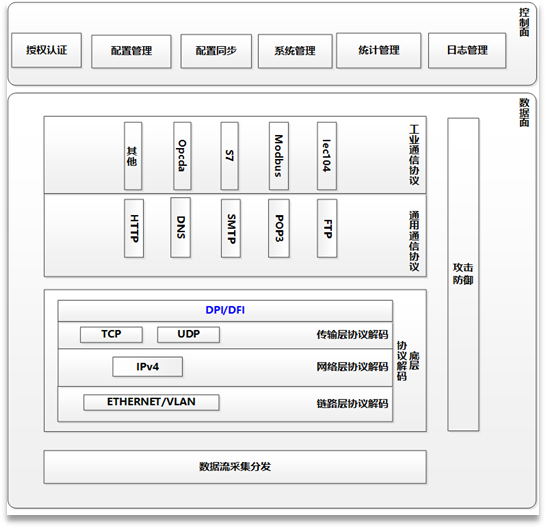The image size is (546, 528).
Task: Click the 工业通信协议 label
Action: pos(414,155)
